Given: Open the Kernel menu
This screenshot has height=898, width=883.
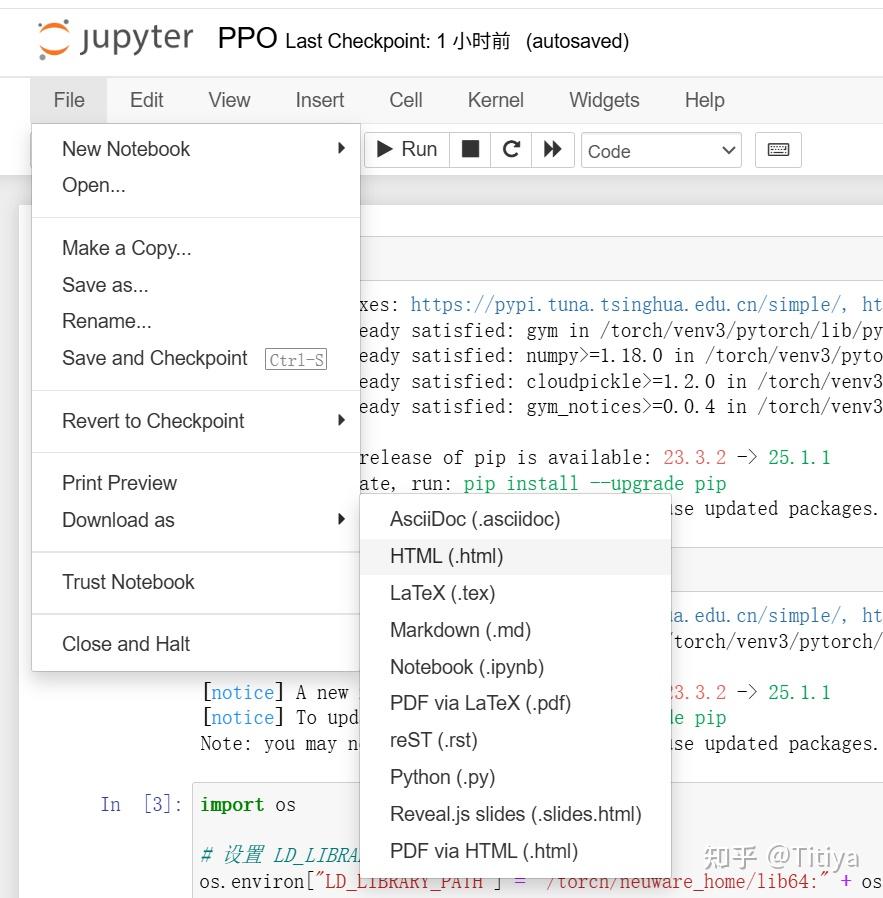Looking at the screenshot, I should click(495, 100).
